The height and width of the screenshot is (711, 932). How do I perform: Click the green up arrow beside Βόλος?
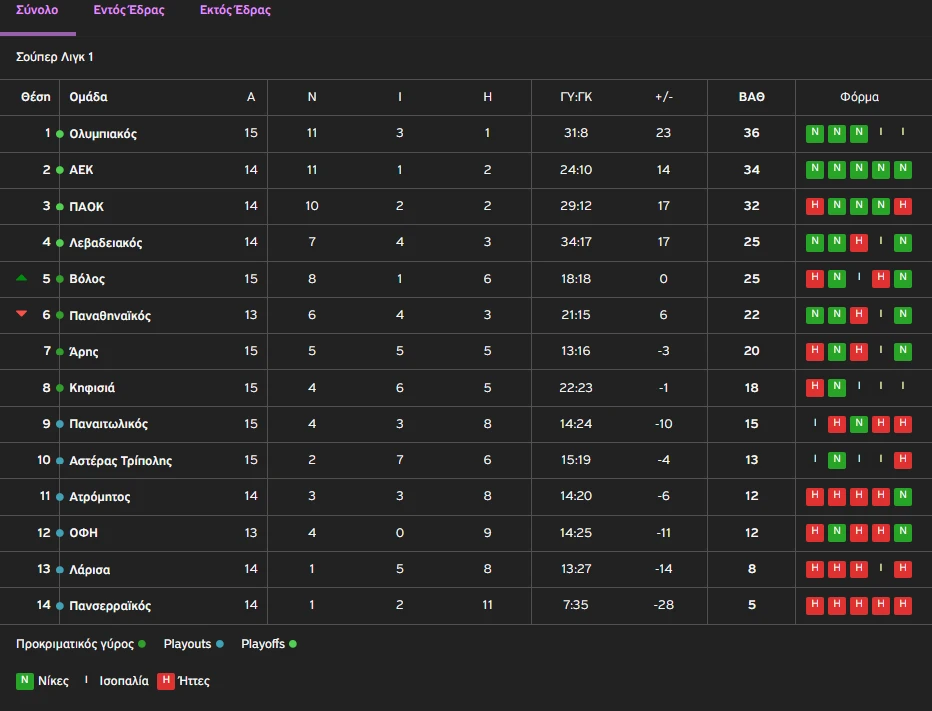tap(22, 278)
